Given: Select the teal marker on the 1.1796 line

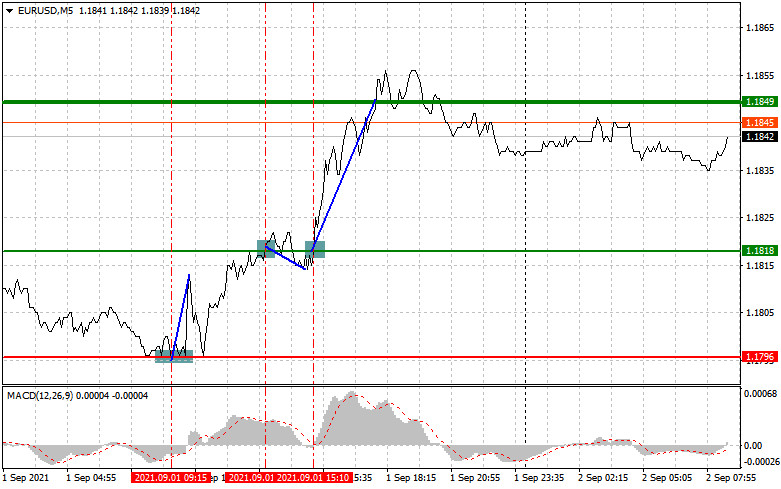Looking at the screenshot, I should pos(173,356).
